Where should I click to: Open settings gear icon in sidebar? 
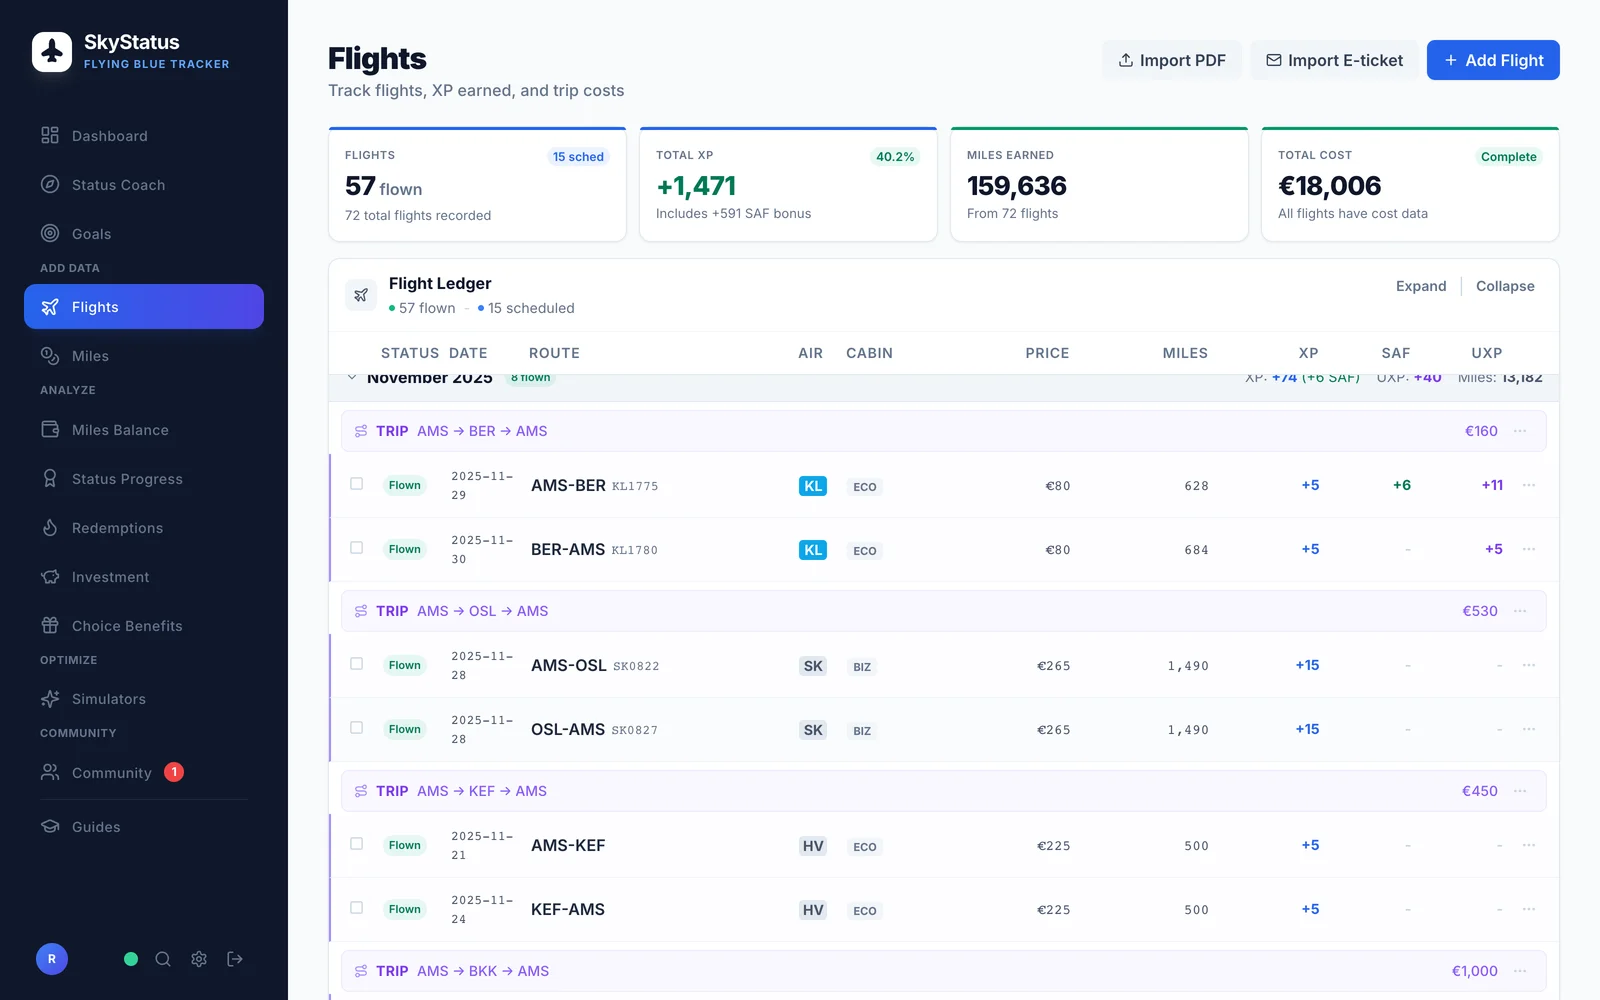pyautogui.click(x=199, y=959)
